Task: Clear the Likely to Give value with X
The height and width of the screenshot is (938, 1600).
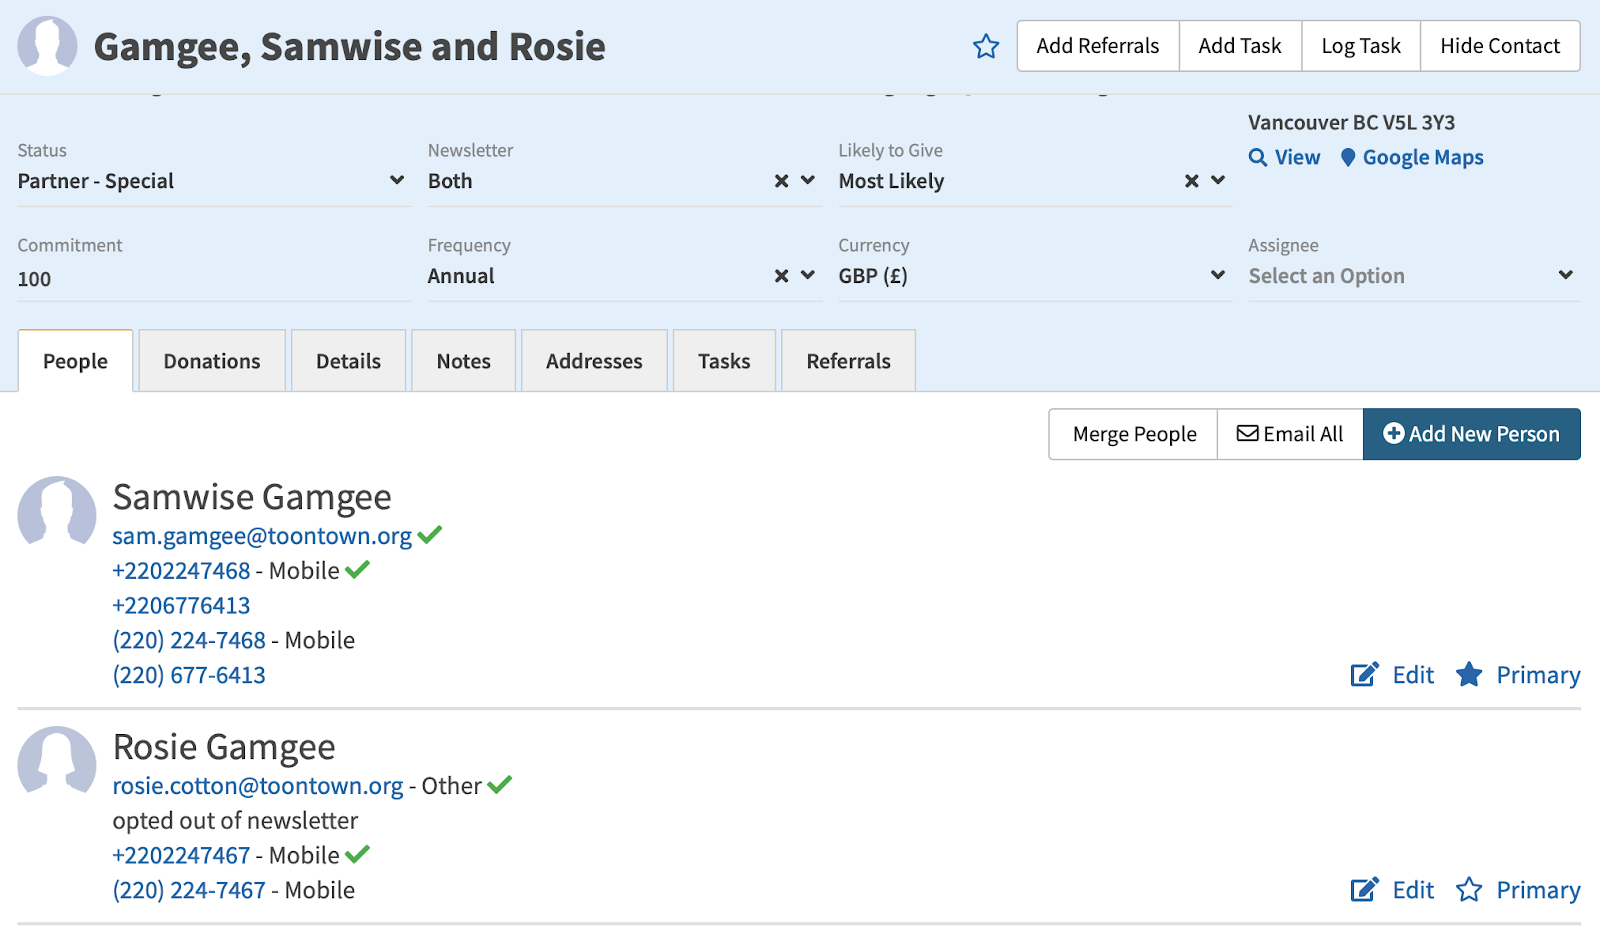Action: pyautogui.click(x=1191, y=181)
